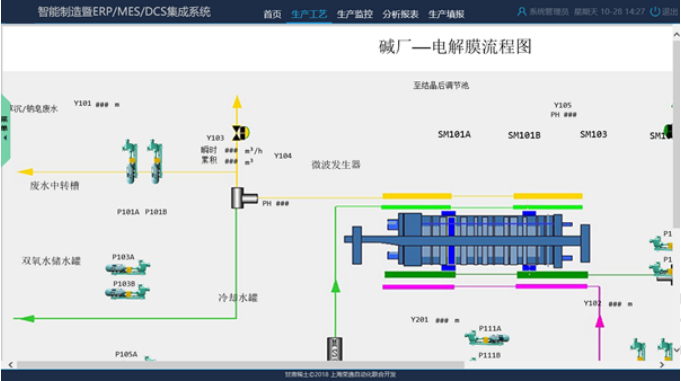Click the magenta upward flow arrow
The width and height of the screenshot is (681, 381).
pos(599,321)
